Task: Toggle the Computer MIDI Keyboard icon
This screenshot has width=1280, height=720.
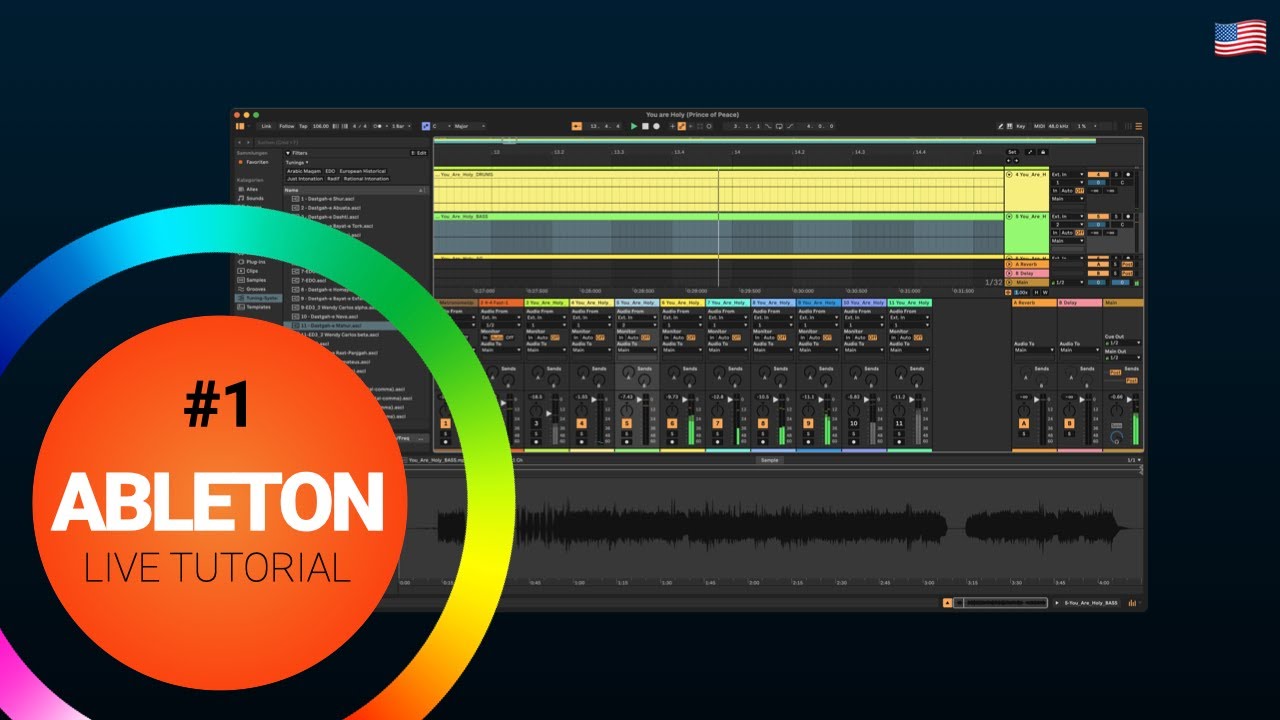Action: [1009, 126]
